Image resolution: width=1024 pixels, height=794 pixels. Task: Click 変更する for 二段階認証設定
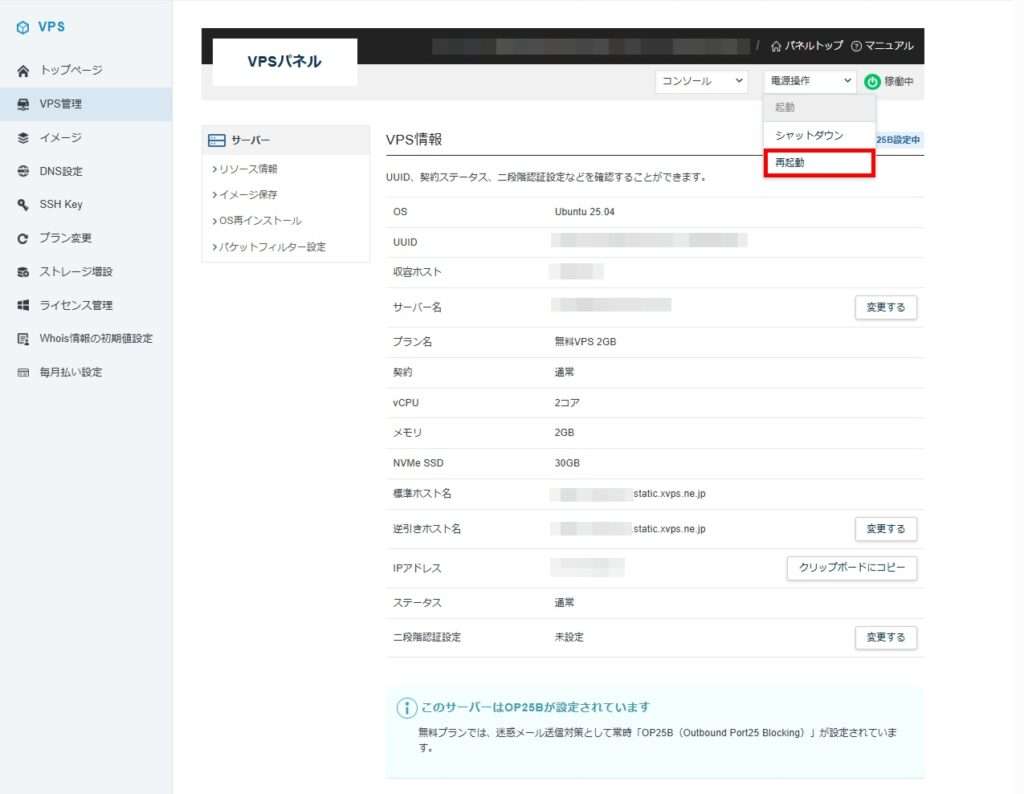point(885,637)
